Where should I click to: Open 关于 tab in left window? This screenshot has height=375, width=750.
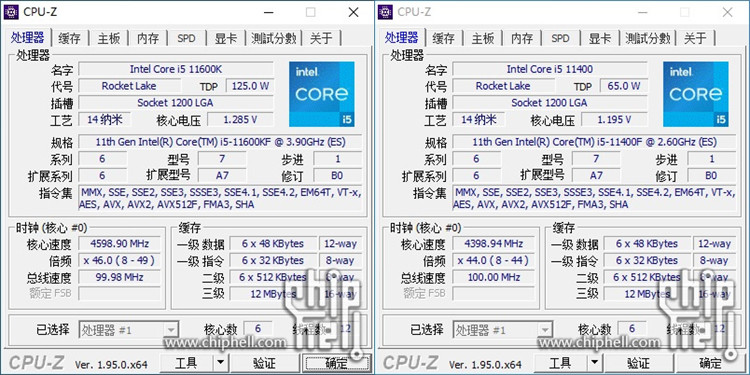pyautogui.click(x=321, y=38)
